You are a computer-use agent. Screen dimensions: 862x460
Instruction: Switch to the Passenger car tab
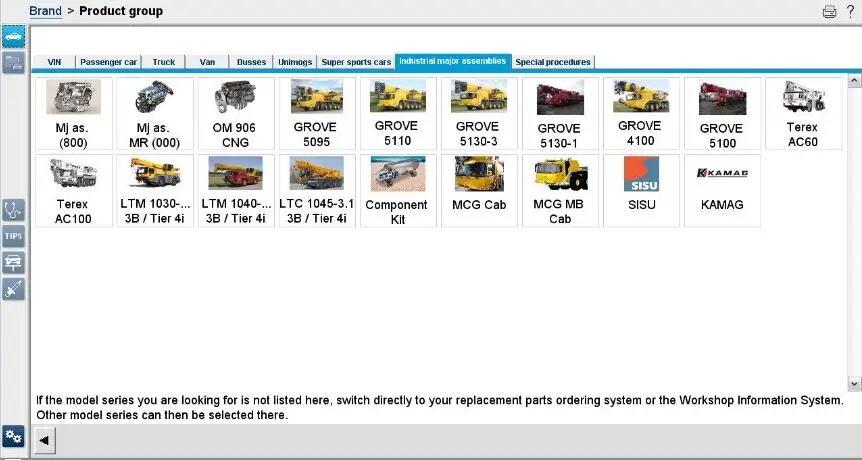coord(108,62)
